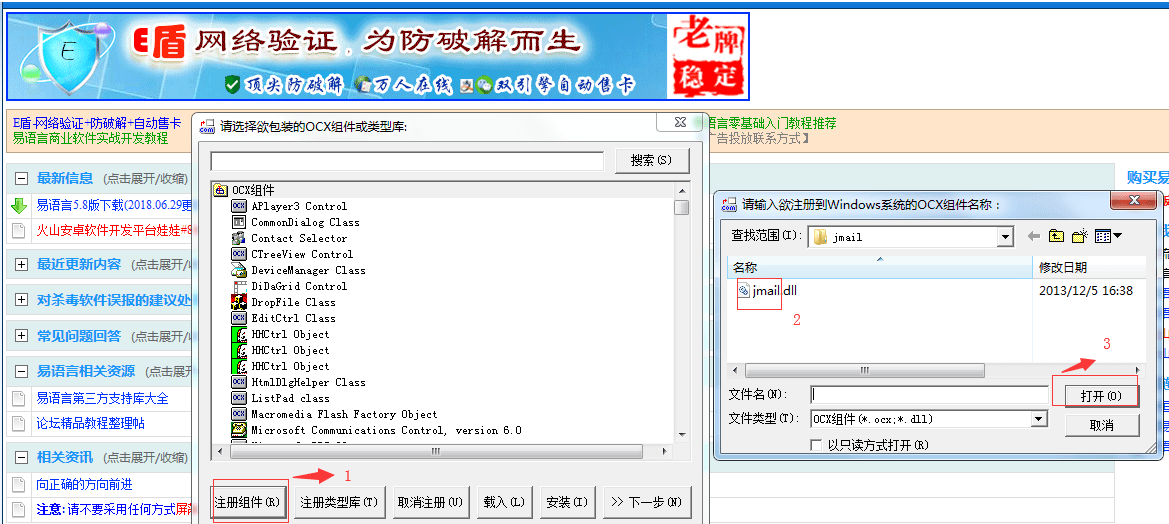
Task: Click the page icon beside 论坛精品教程整理帖
Action: [x=19, y=424]
